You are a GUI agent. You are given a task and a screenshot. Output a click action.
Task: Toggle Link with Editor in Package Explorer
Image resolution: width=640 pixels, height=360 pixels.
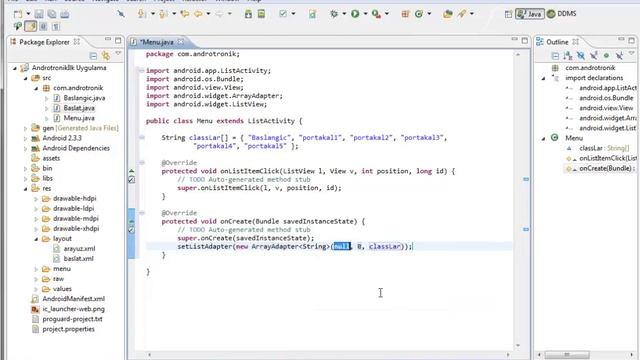[106, 56]
